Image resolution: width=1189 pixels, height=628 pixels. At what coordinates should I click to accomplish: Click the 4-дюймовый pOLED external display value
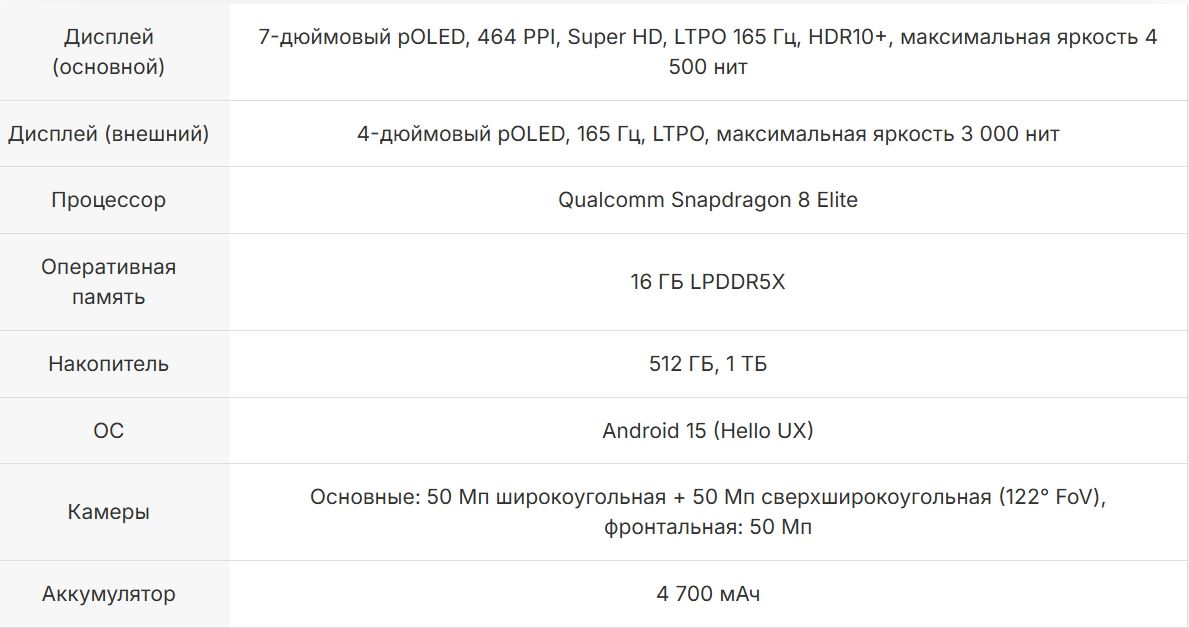[707, 134]
